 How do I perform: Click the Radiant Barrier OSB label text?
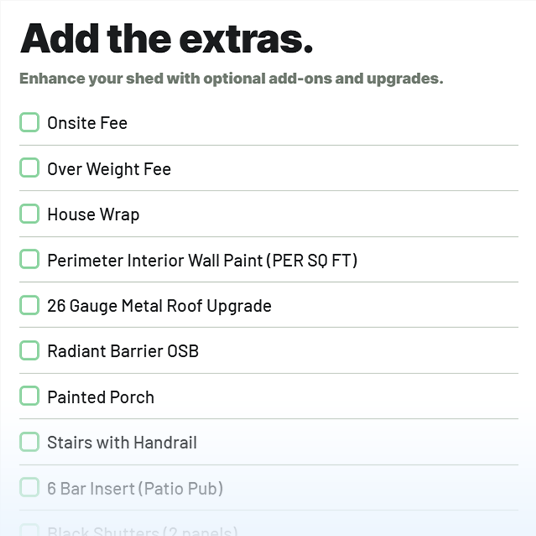(x=123, y=351)
